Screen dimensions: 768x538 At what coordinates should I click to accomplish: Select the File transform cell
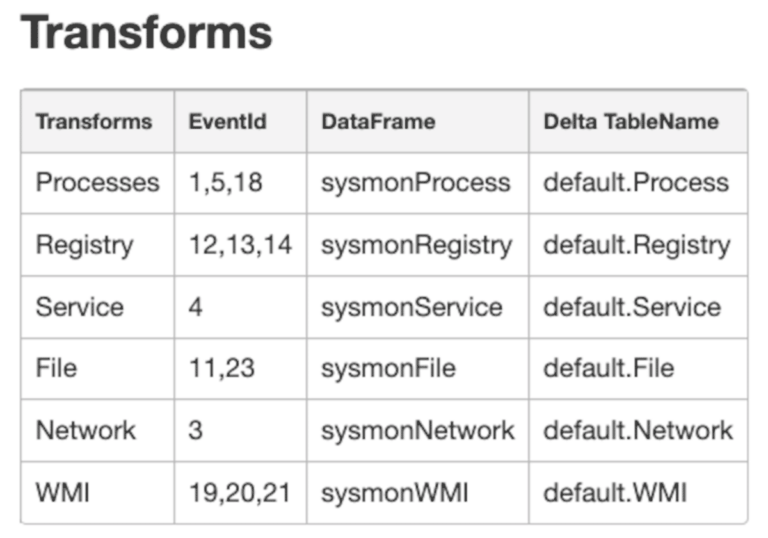56,368
